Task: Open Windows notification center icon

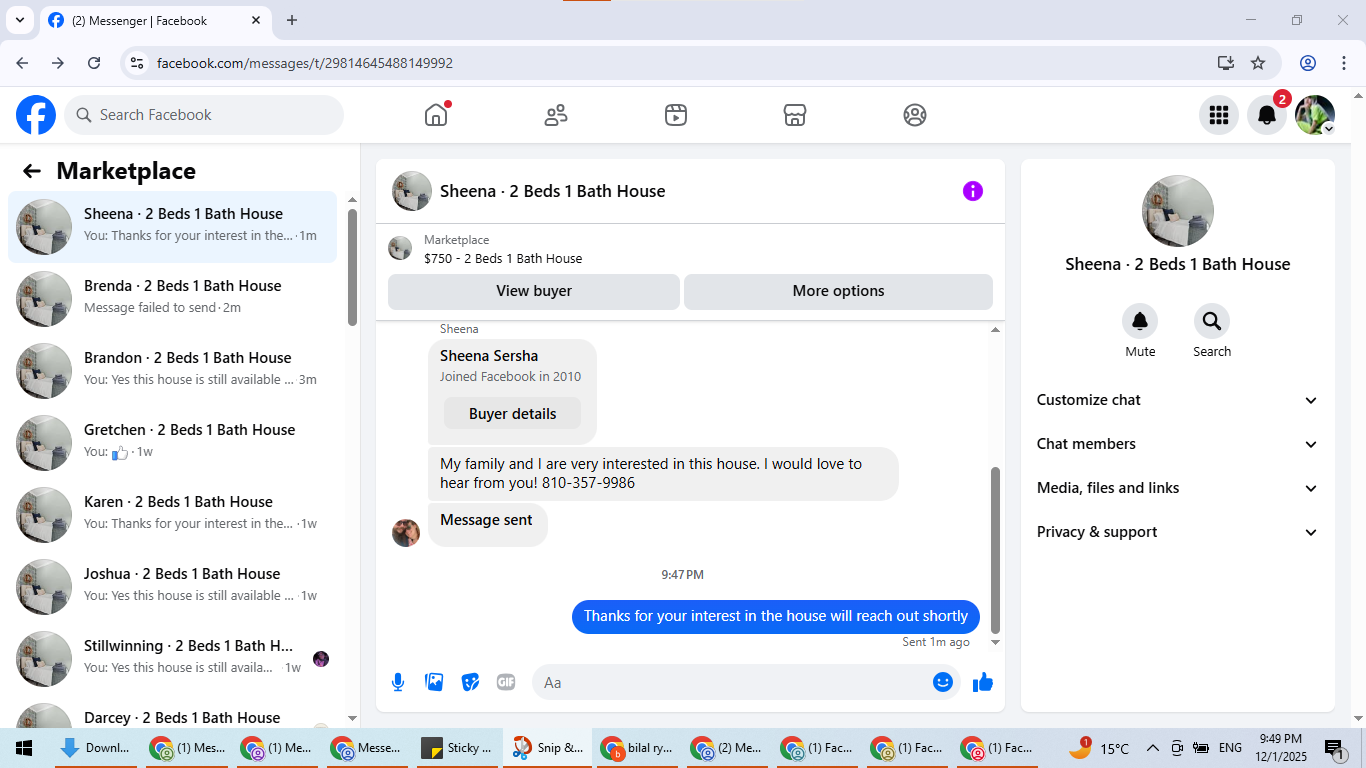Action: point(1334,748)
